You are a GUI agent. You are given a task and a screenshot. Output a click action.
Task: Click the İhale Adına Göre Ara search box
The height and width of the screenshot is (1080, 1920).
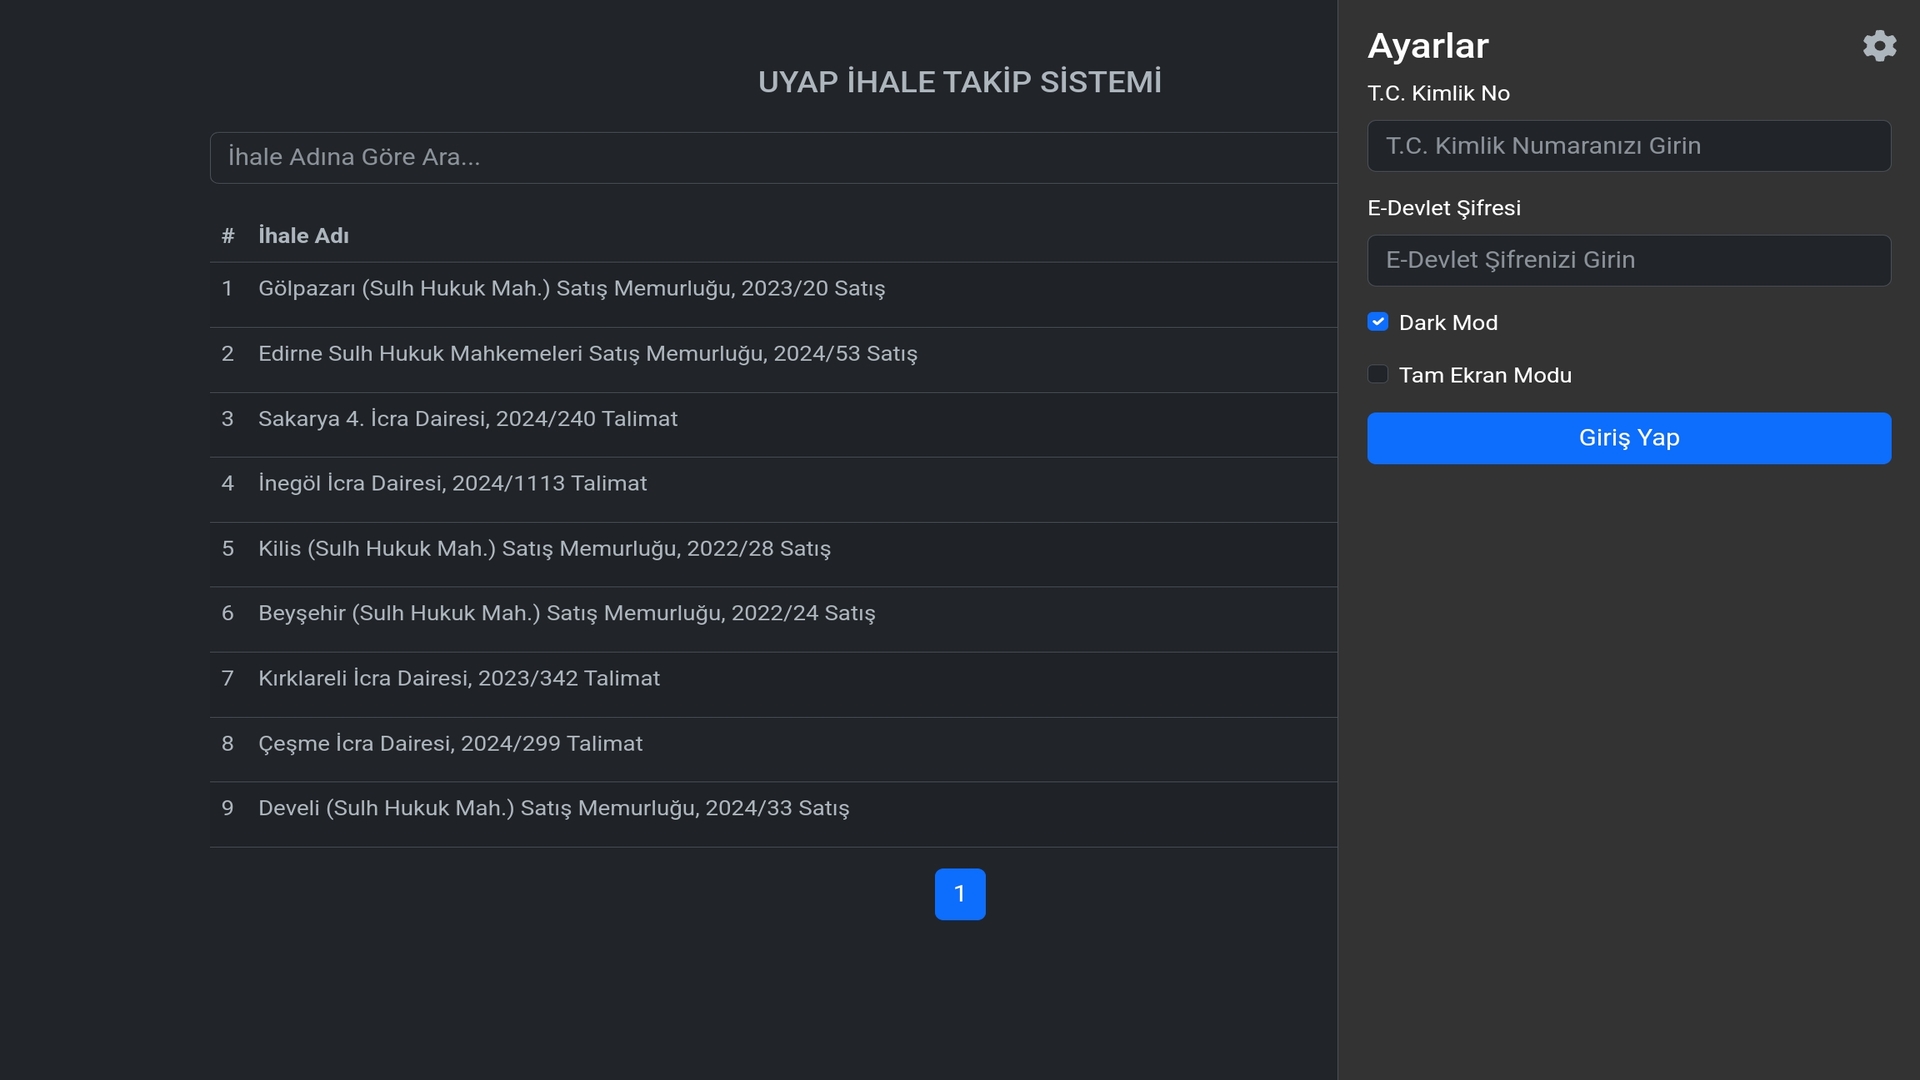pos(773,157)
